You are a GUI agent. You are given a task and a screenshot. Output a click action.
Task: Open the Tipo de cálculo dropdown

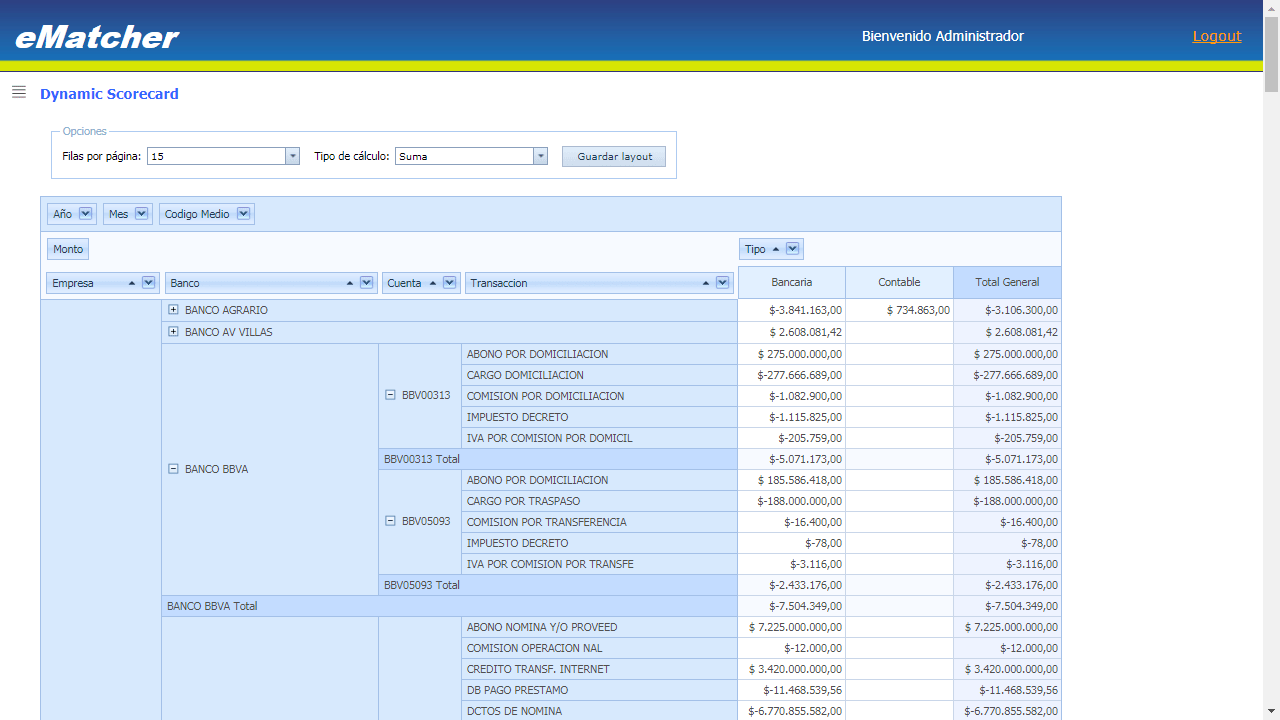tap(539, 156)
